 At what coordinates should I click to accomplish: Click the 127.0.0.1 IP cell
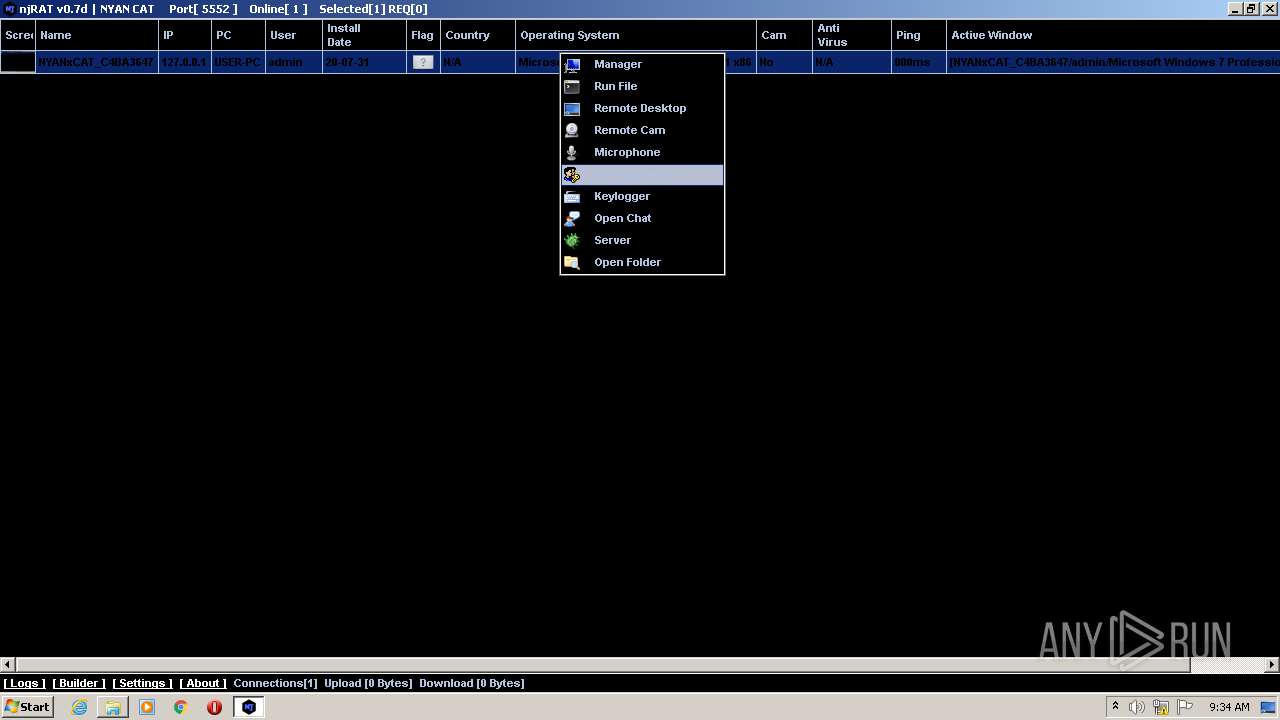coord(185,62)
